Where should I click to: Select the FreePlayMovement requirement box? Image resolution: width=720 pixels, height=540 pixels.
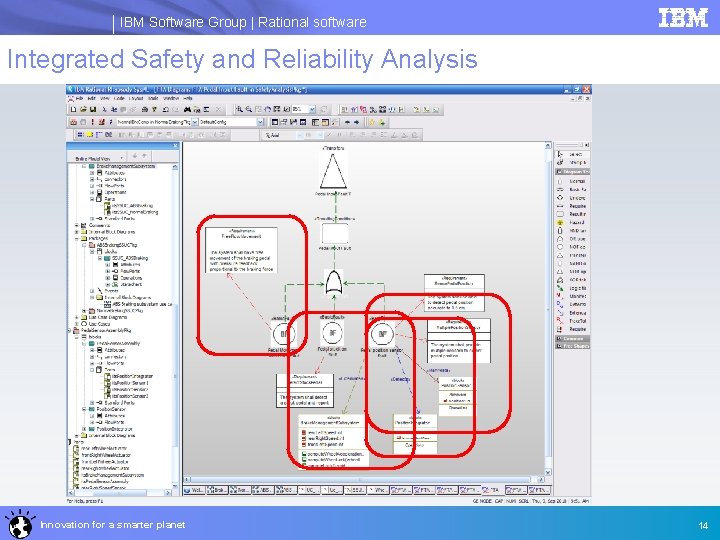coord(241,250)
